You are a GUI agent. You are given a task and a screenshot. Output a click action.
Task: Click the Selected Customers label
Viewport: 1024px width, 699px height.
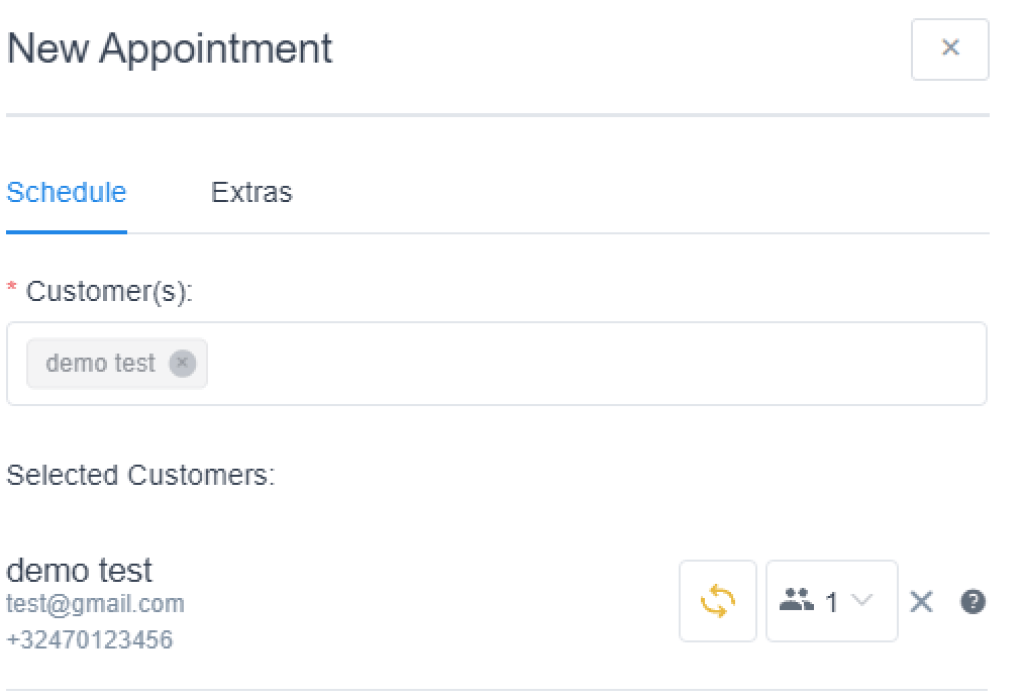click(x=140, y=475)
